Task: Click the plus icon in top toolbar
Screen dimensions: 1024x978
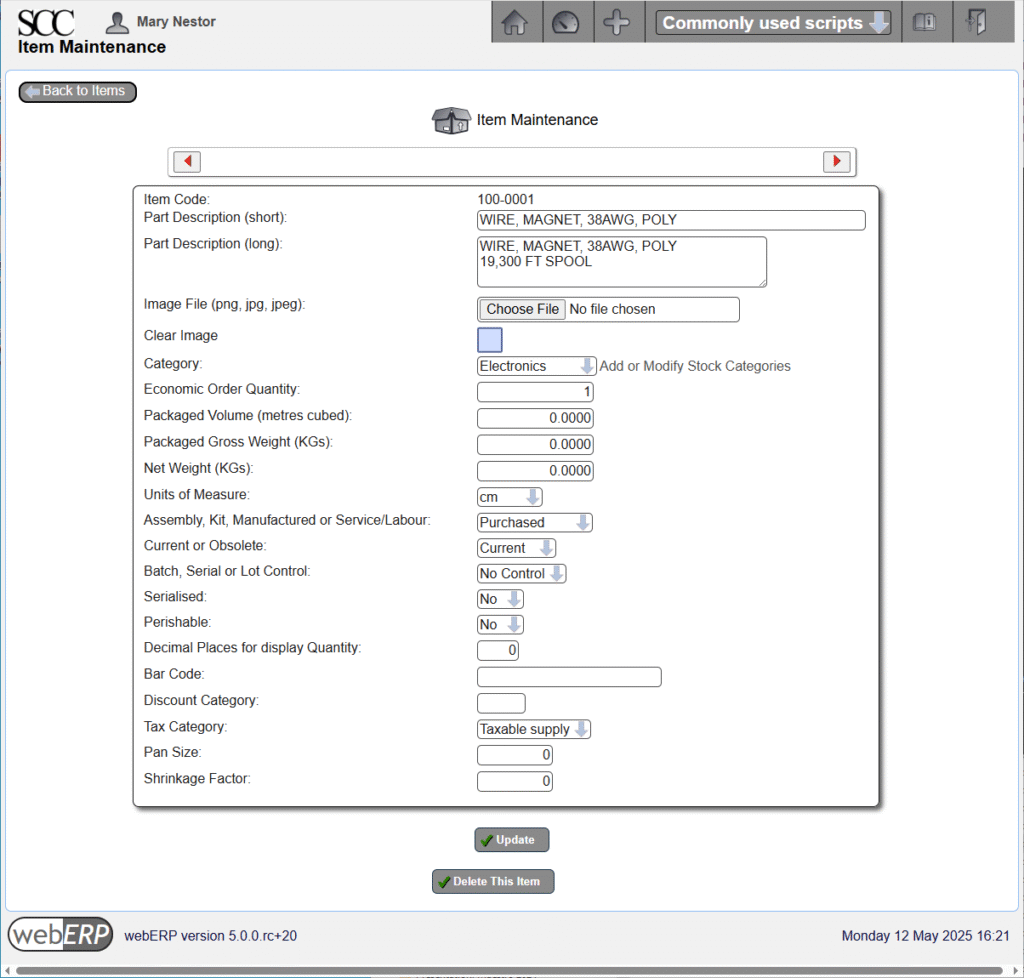Action: click(x=617, y=23)
